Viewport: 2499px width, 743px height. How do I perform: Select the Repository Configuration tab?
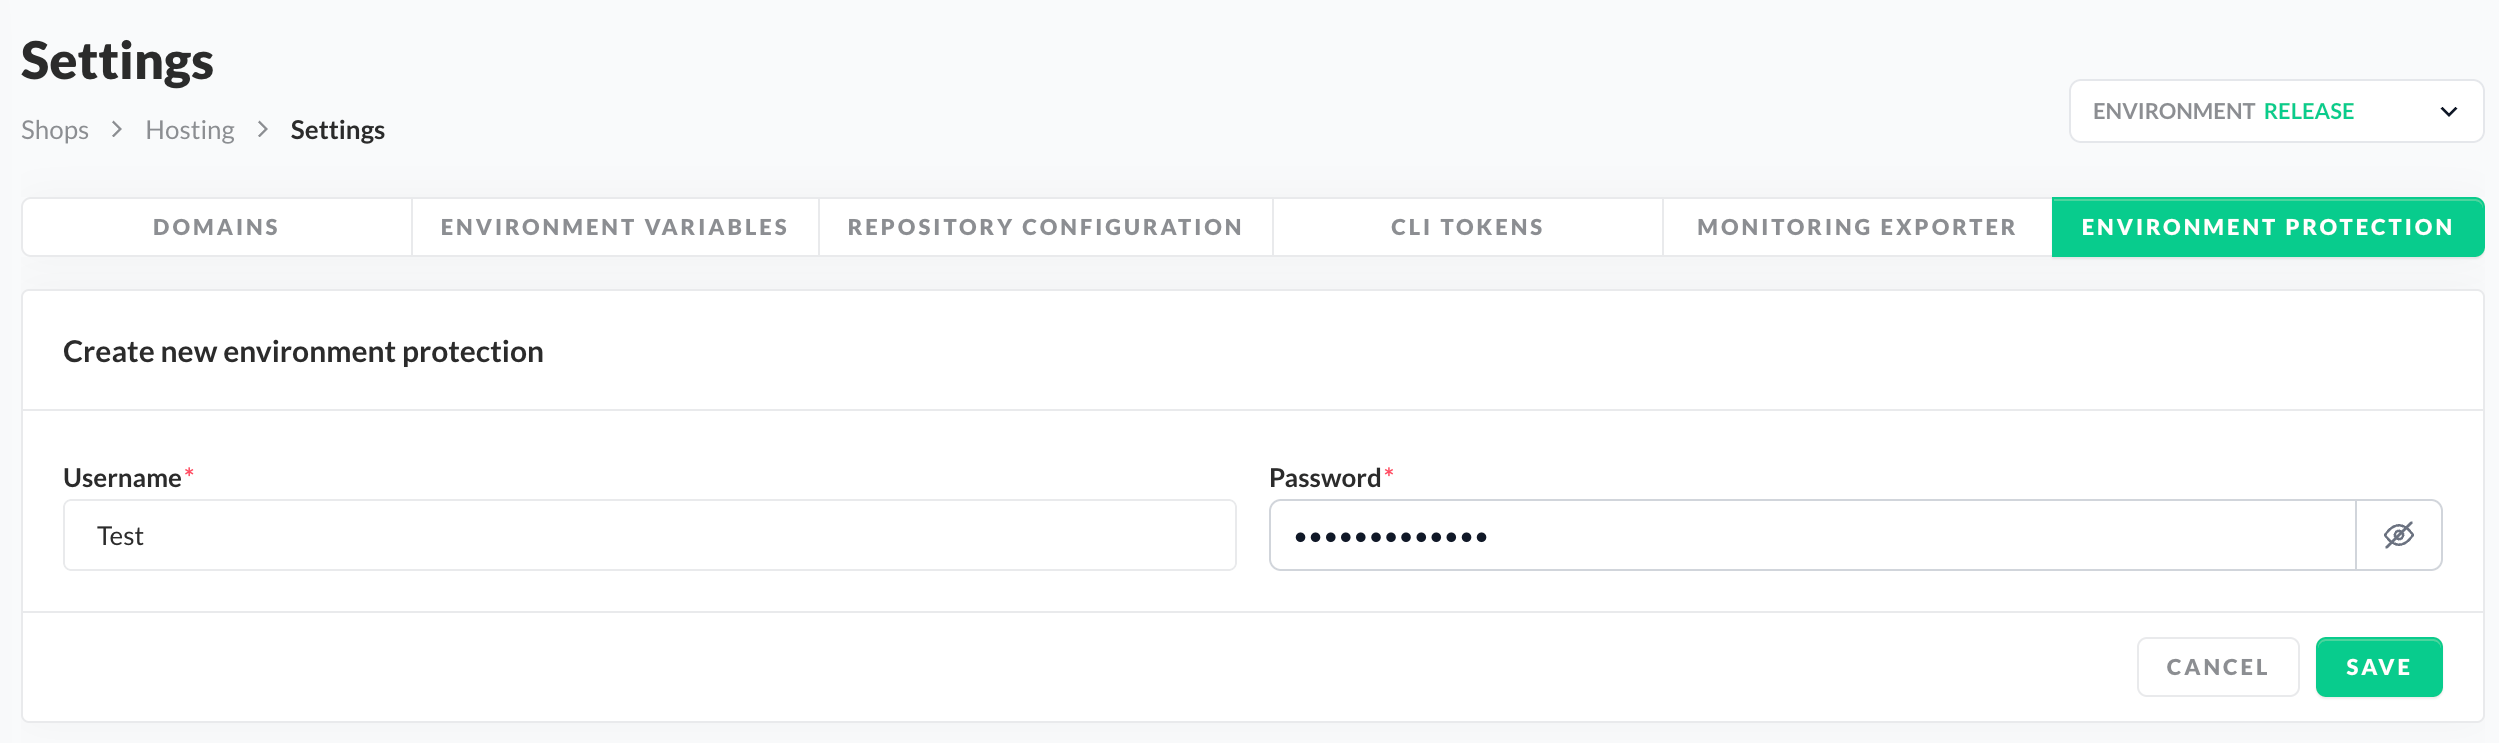[1045, 227]
